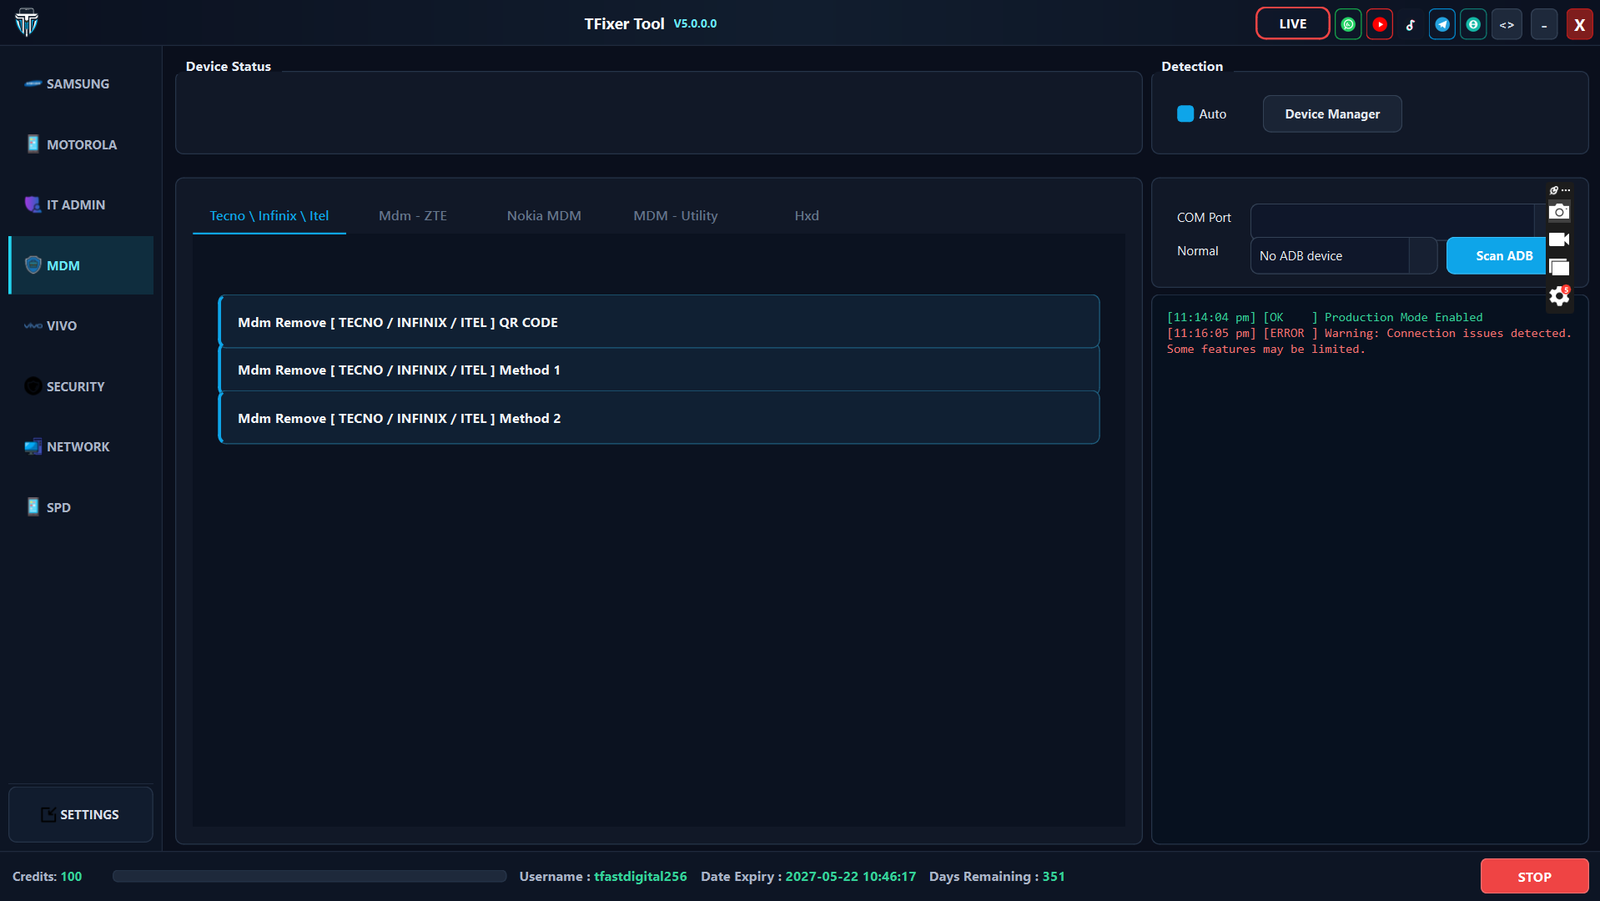This screenshot has width=1600, height=901.
Task: Click the Production Mode Enabled log line
Action: (1325, 318)
